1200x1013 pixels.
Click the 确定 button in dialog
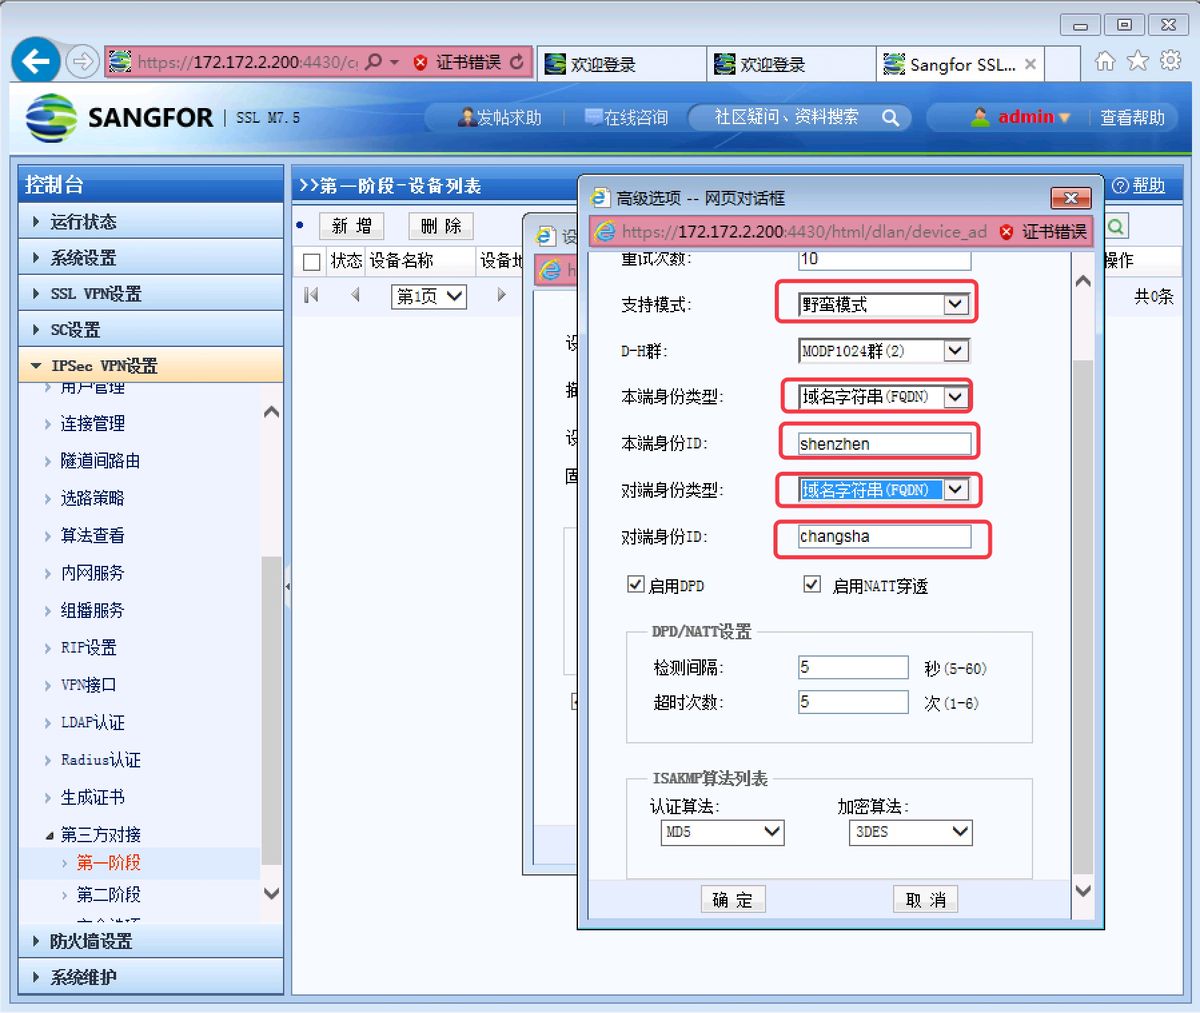point(733,900)
